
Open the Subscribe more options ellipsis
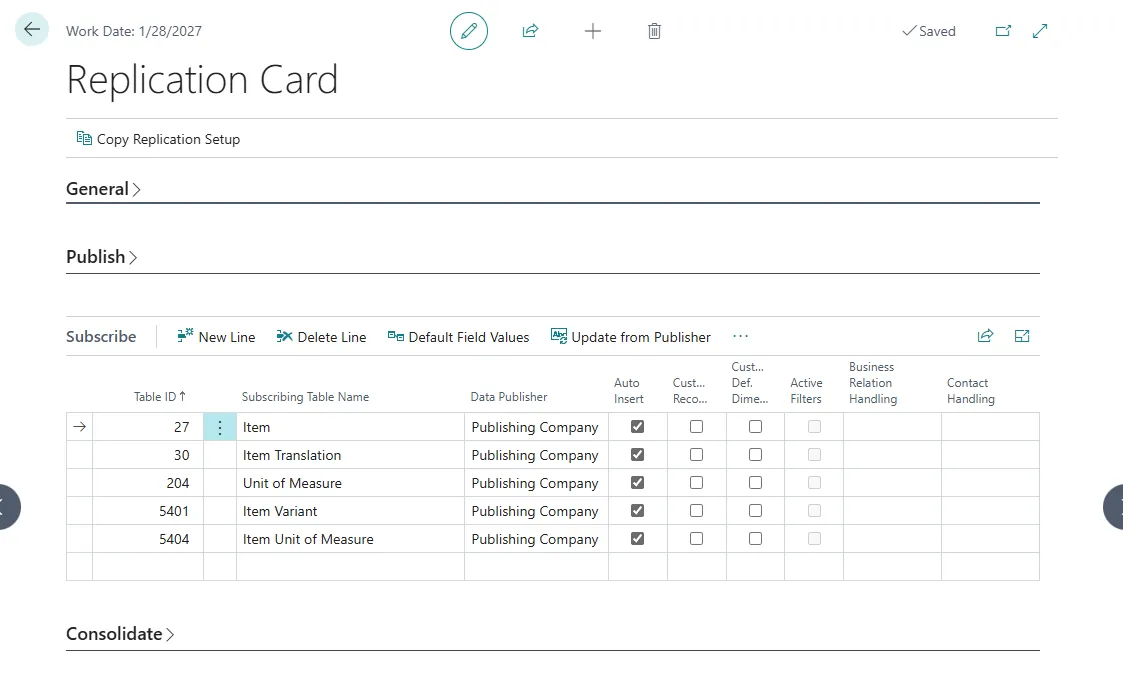(x=740, y=337)
